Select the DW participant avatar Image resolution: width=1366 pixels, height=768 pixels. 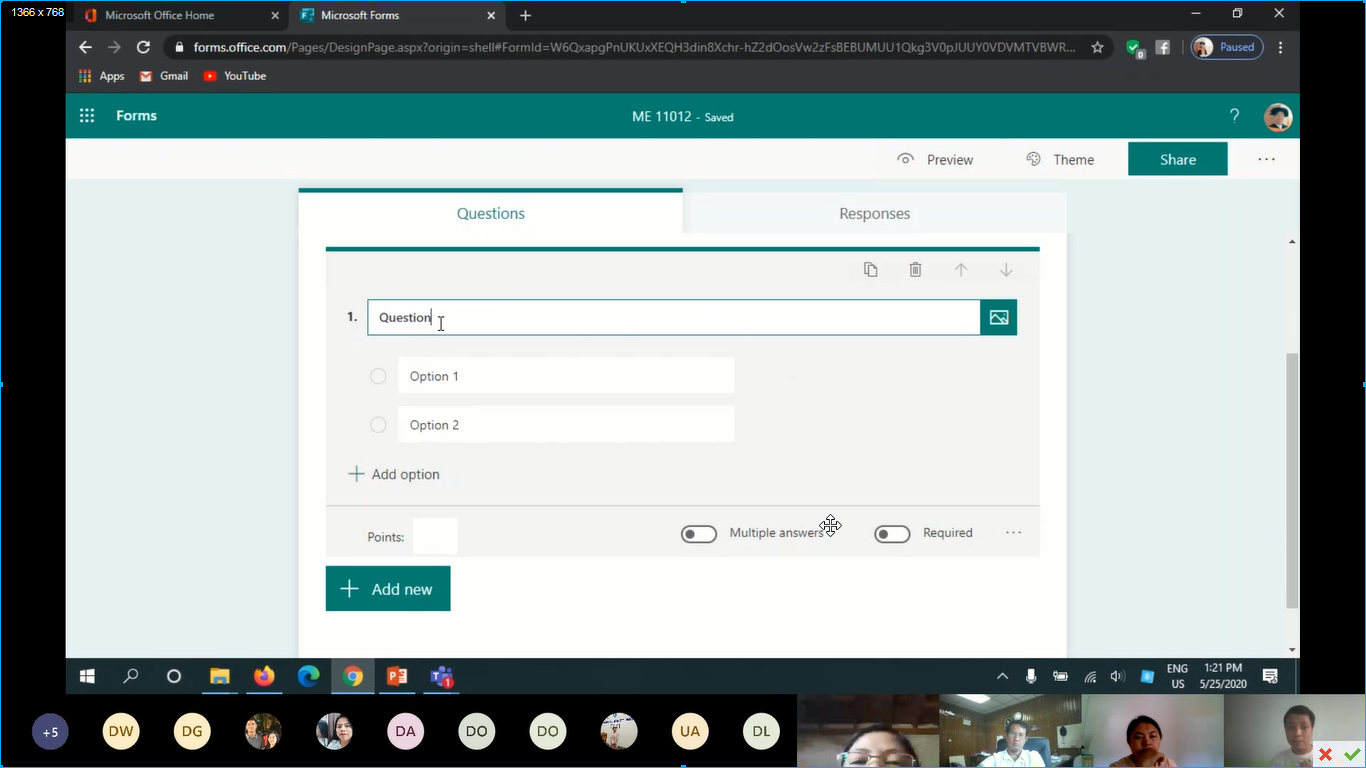pos(121,732)
